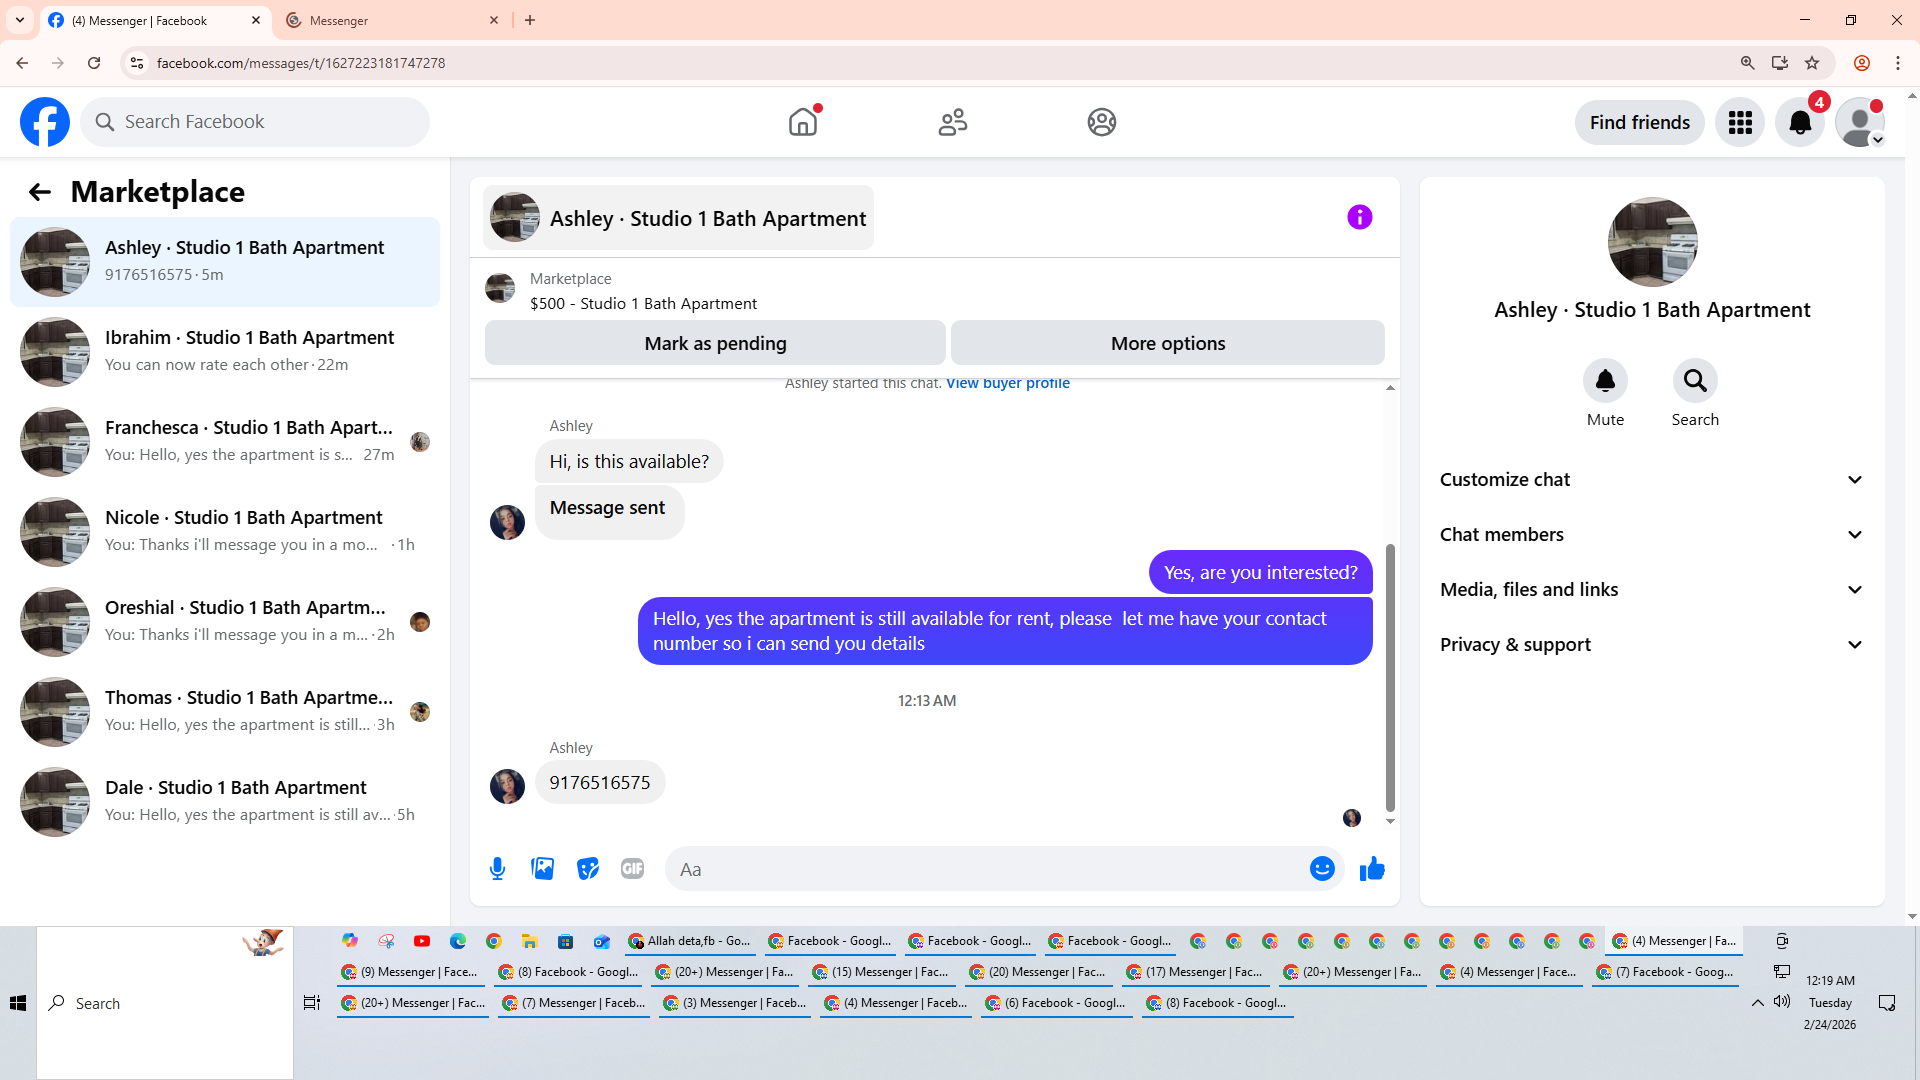
Task: Open the GIF picker
Action: coord(632,869)
